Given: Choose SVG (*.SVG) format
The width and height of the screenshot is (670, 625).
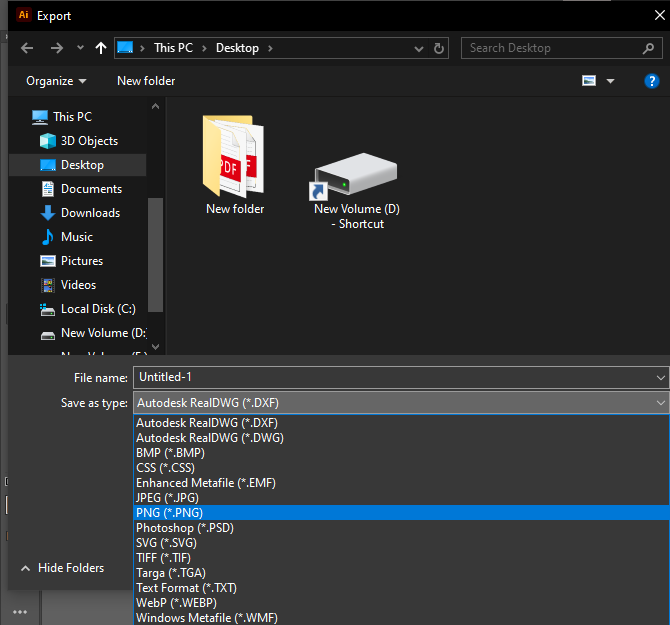Looking at the screenshot, I should (x=401, y=543).
